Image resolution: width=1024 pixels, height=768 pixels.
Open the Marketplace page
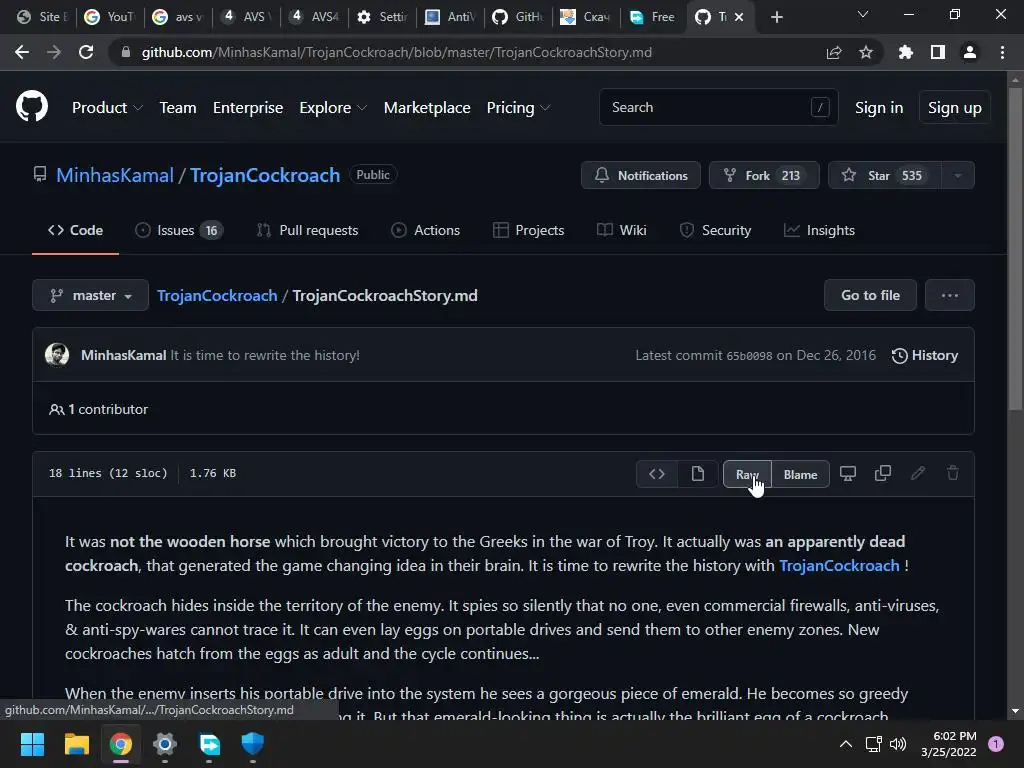(427, 108)
